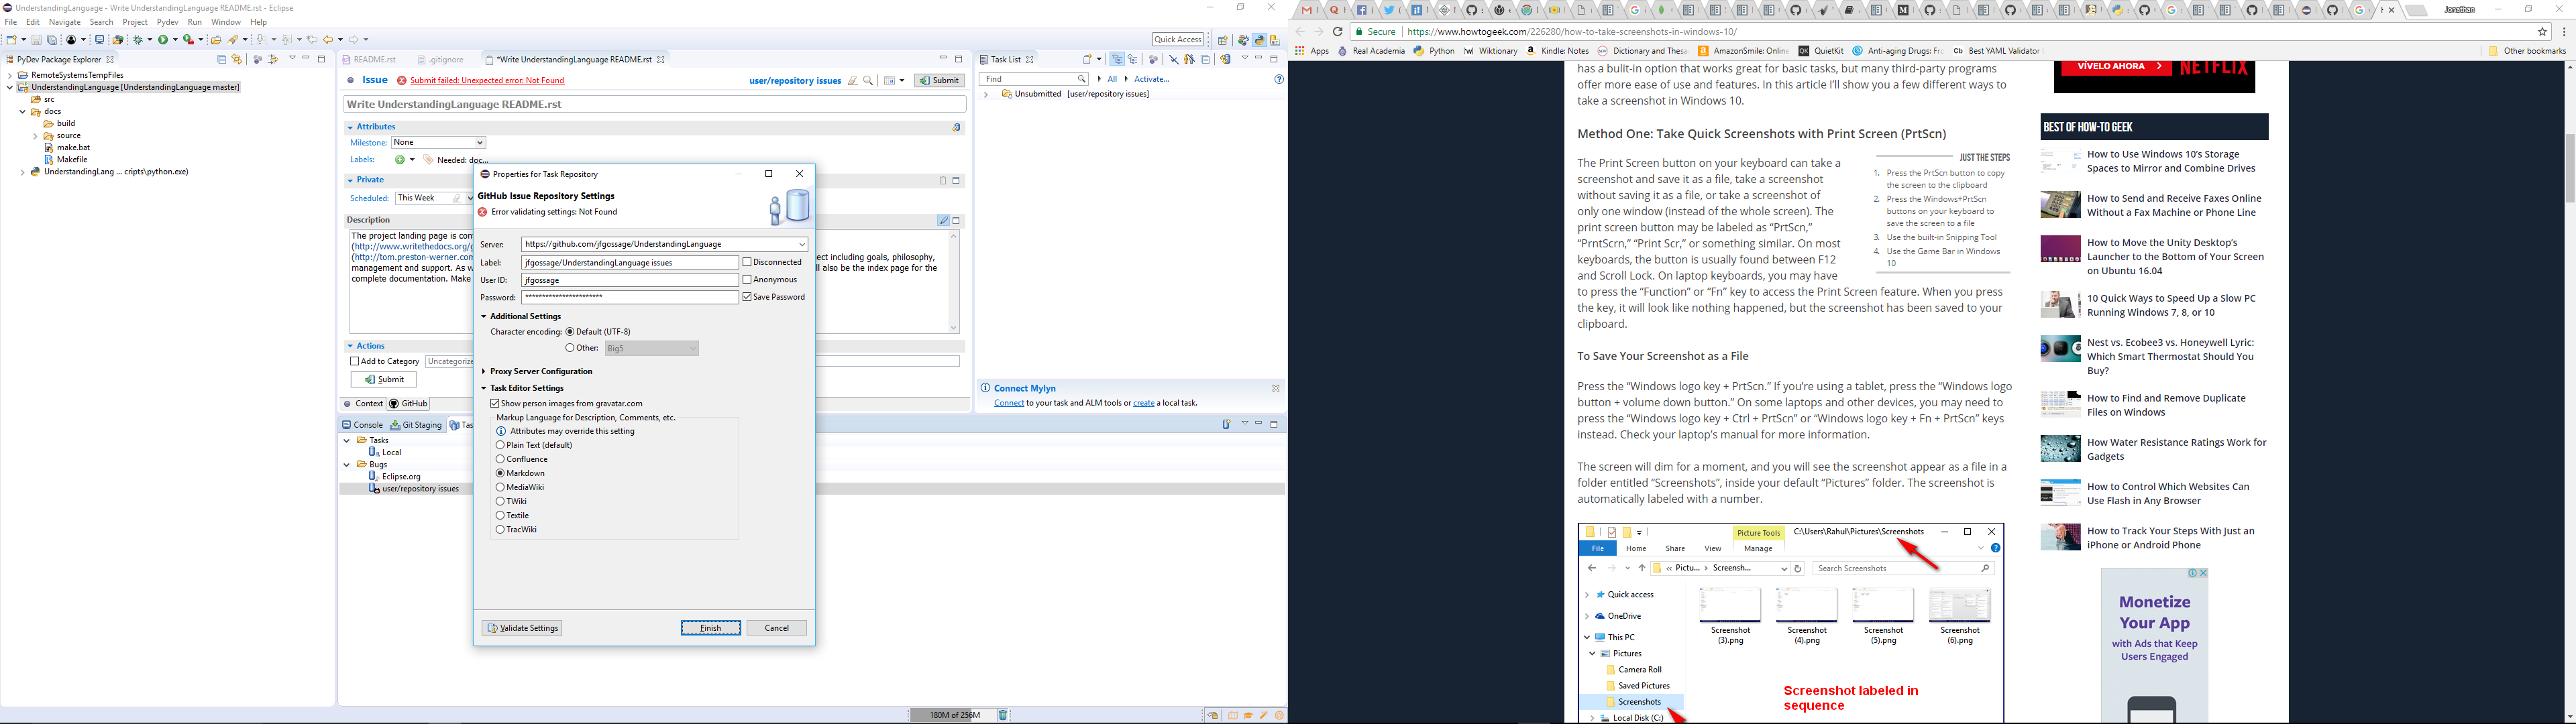Viewport: 2576px width, 724px height.
Task: Uncheck the Save Password checkbox
Action: tap(747, 297)
